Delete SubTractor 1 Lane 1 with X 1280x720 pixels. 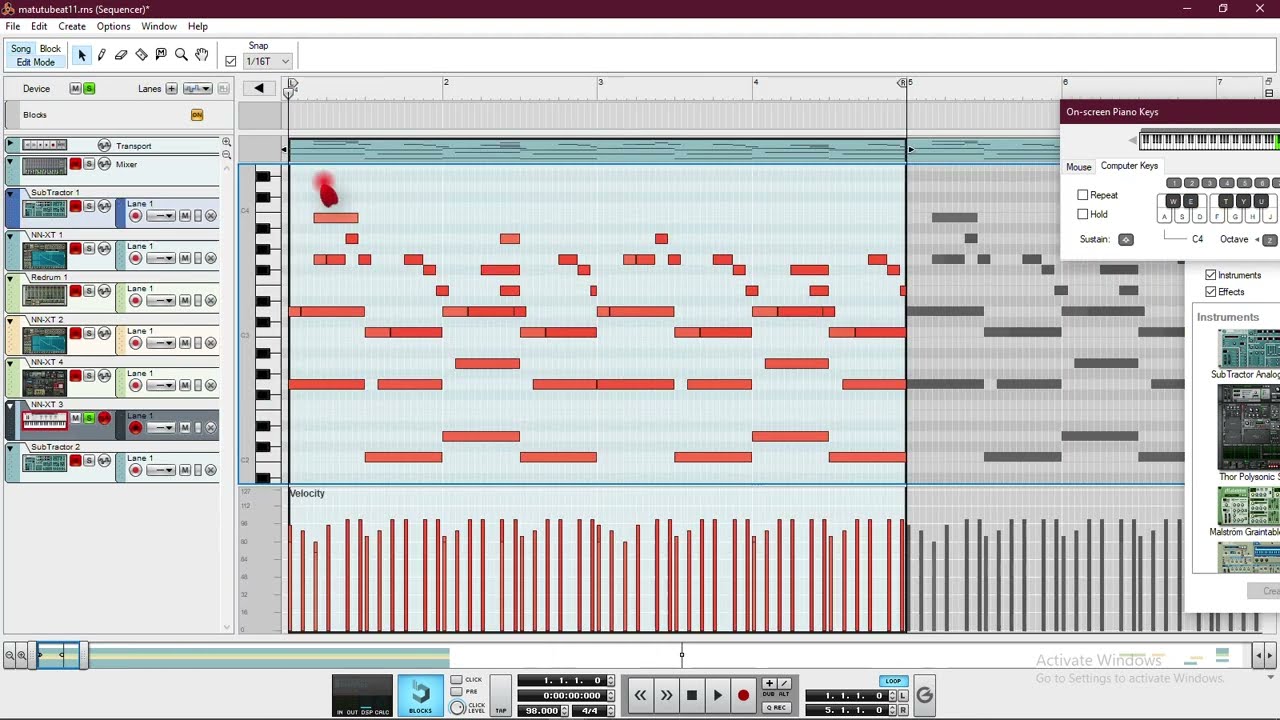[x=211, y=216]
